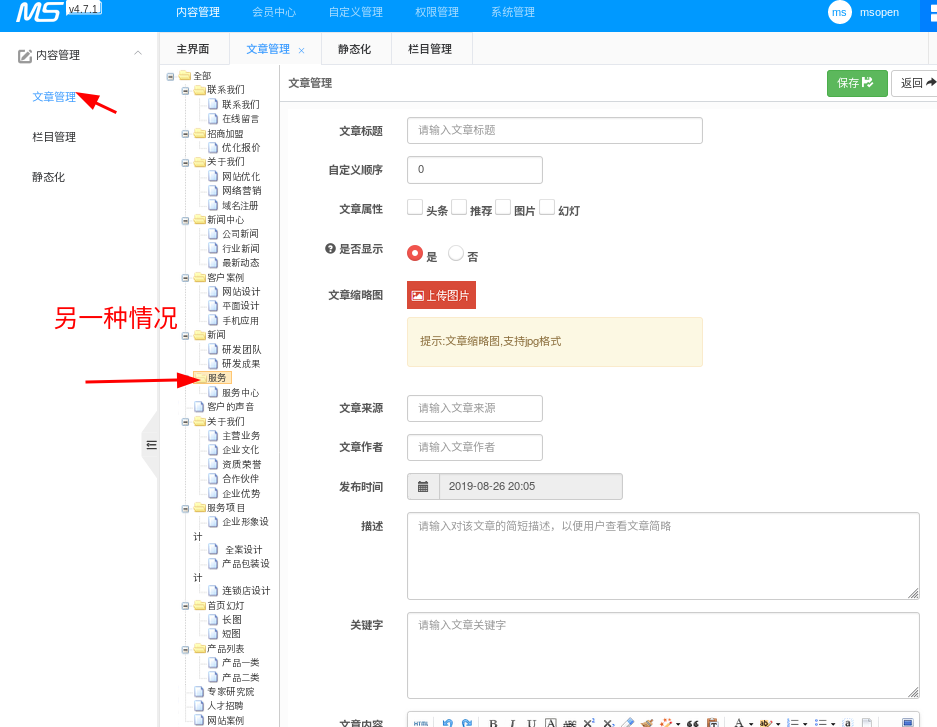Click the font color A icon
The height and width of the screenshot is (727, 937).
[739, 723]
